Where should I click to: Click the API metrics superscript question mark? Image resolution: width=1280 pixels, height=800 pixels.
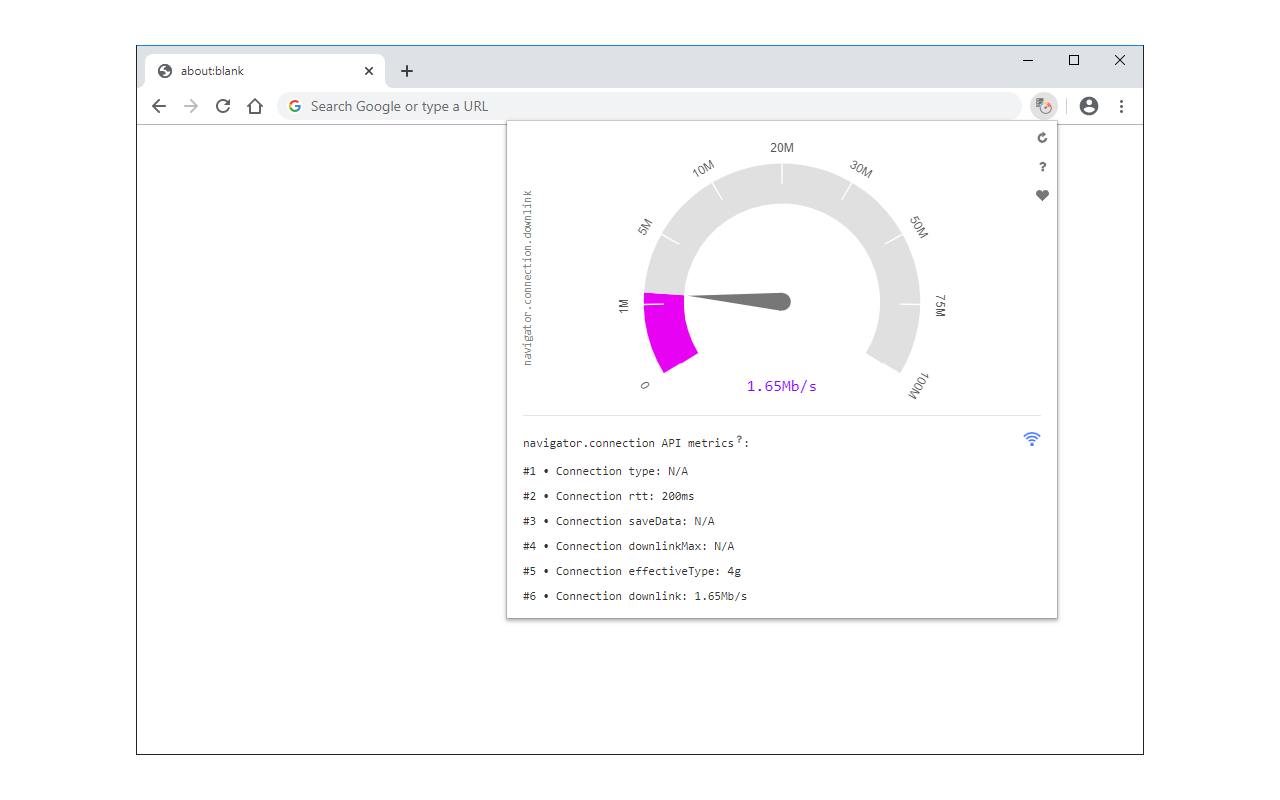pos(739,439)
